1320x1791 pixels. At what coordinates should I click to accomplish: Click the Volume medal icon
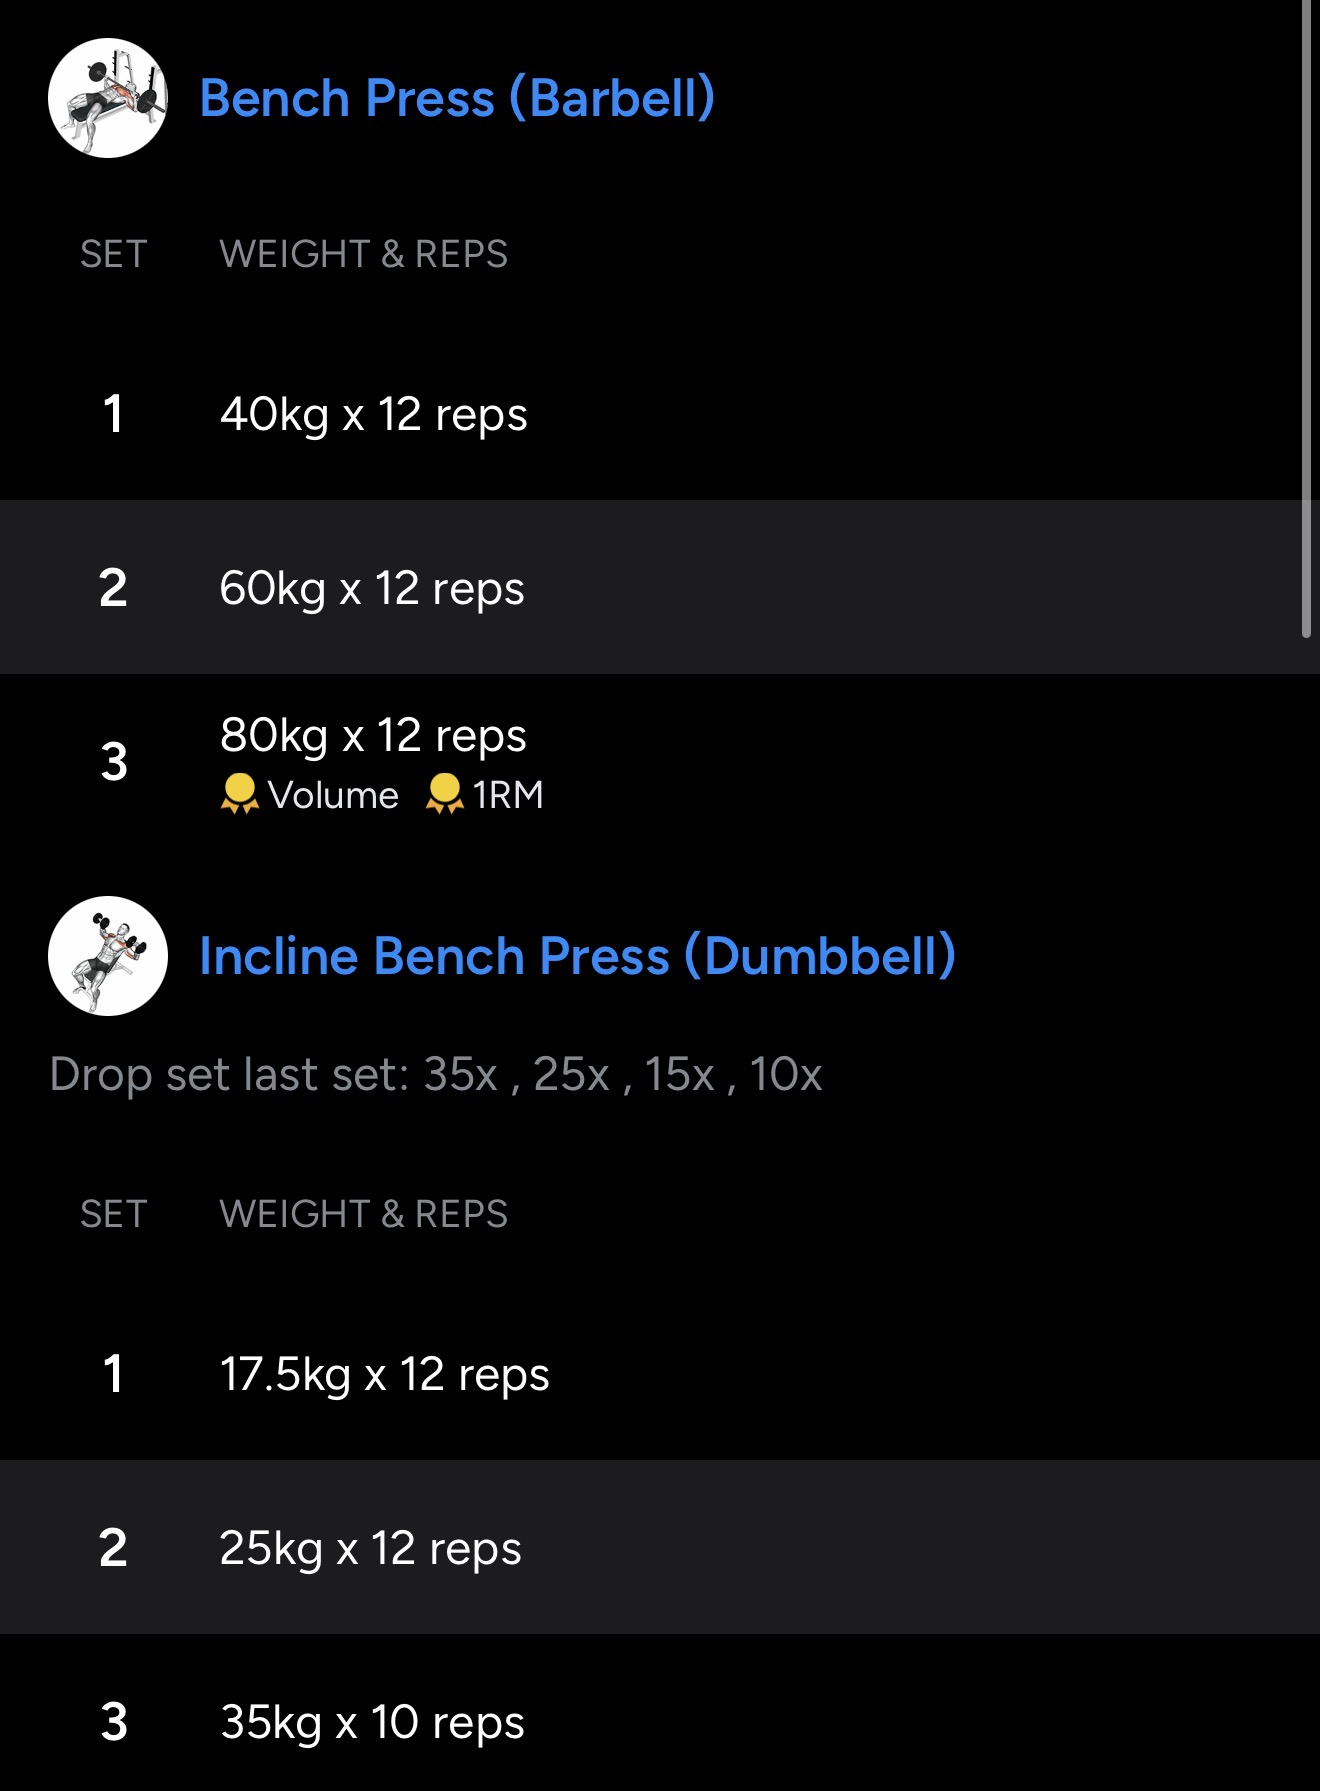(239, 794)
